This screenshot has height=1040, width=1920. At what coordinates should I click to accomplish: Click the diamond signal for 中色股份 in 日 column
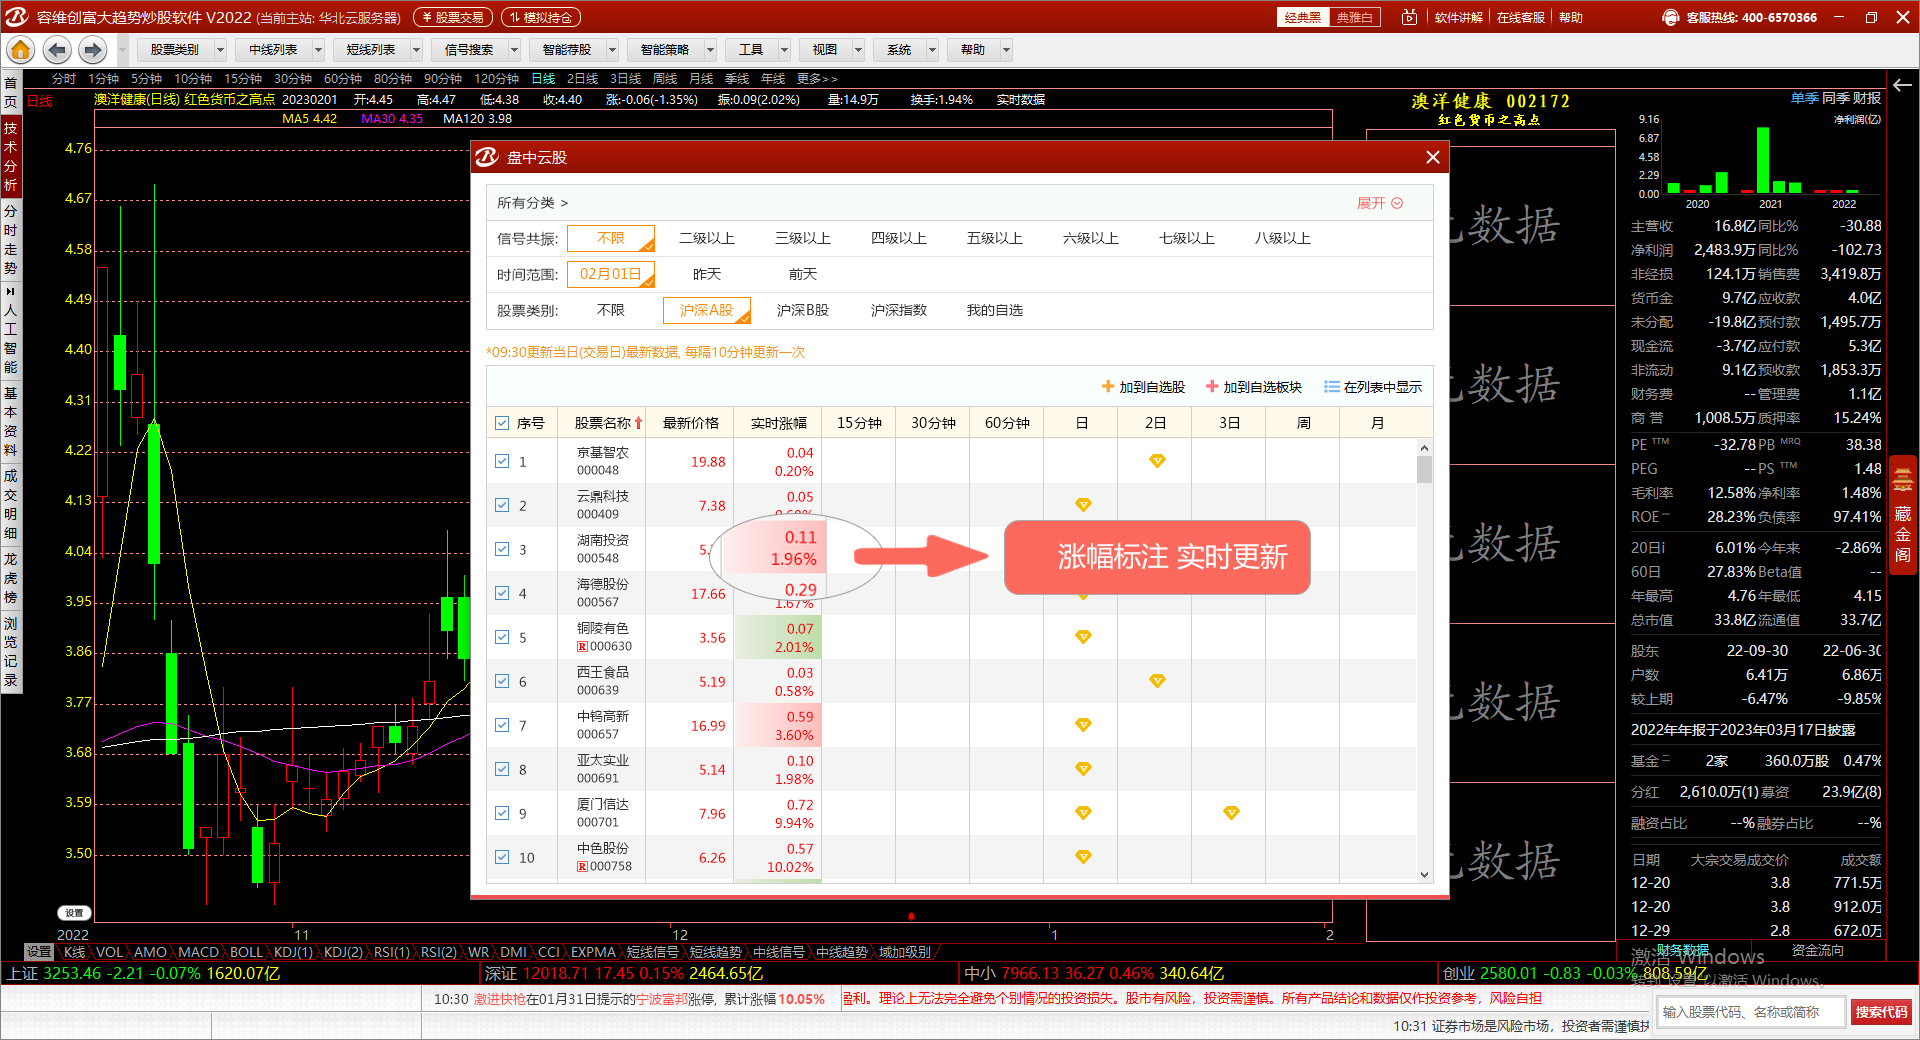[x=1083, y=857]
